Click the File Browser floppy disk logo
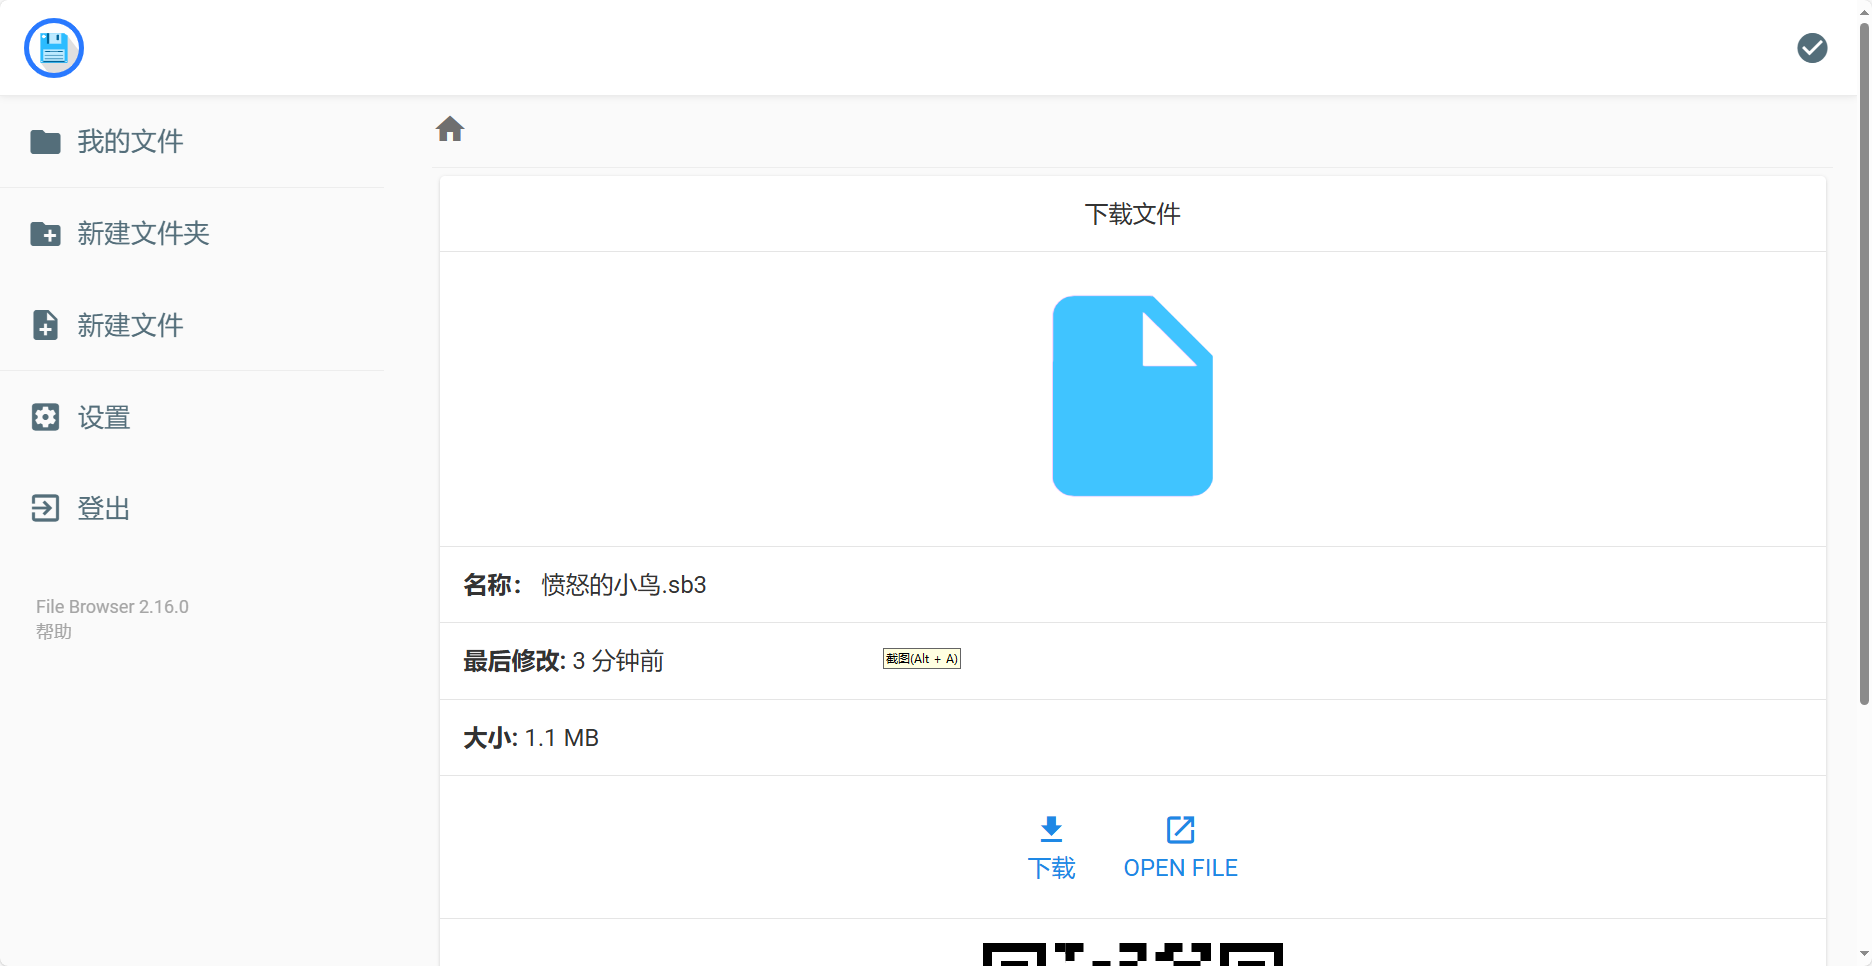Viewport: 1872px width, 966px height. point(54,48)
